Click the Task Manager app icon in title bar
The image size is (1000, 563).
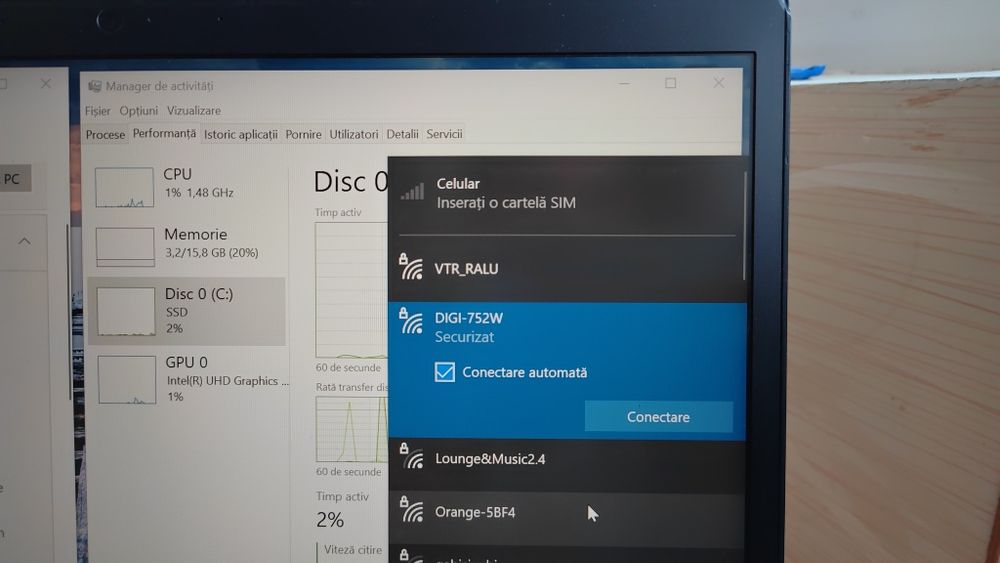95,86
